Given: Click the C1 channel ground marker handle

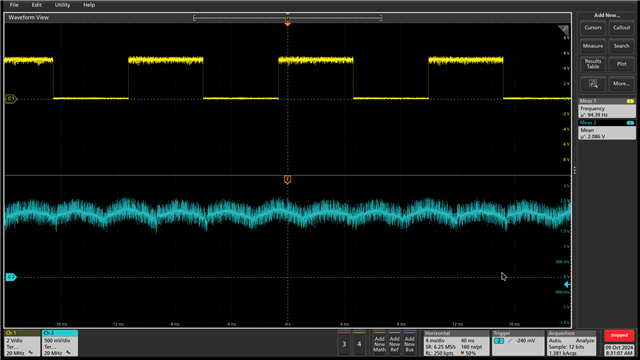Looking at the screenshot, I should coord(11,98).
